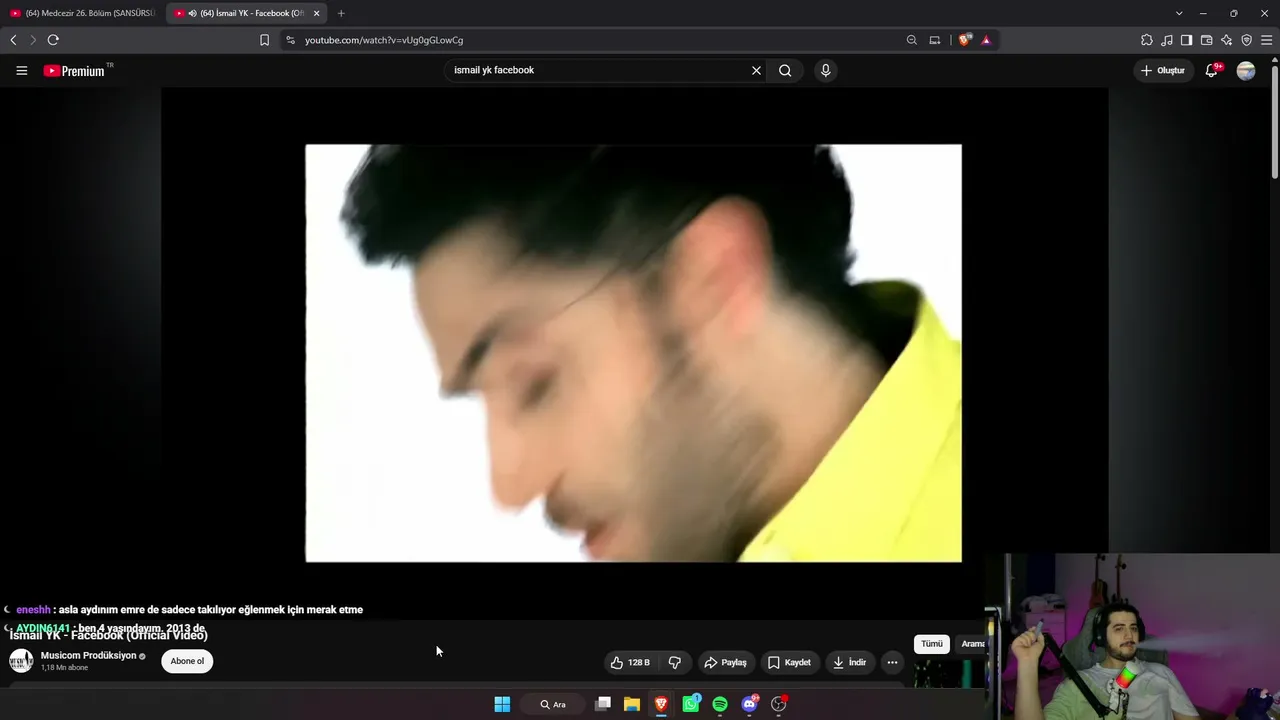Open Task View on the taskbar

603,704
